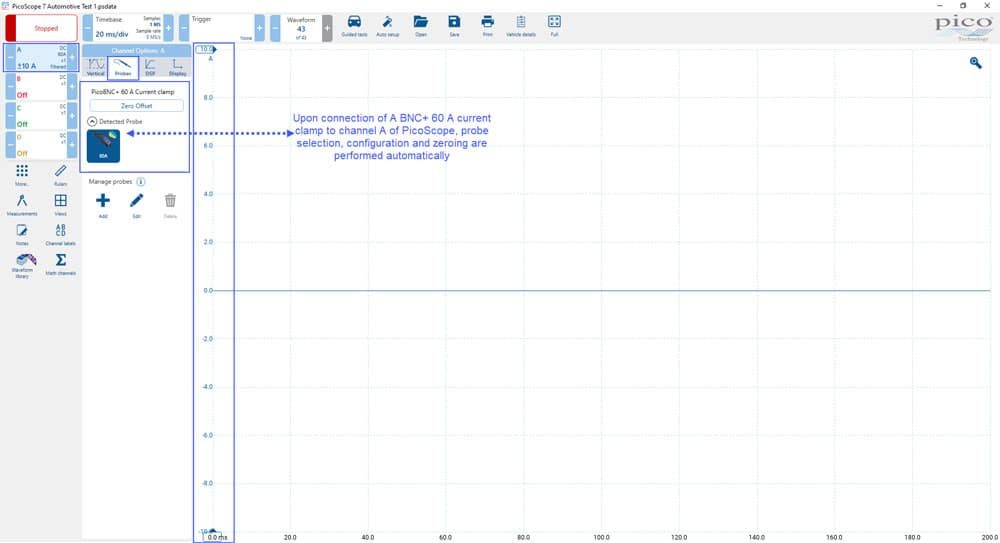Open the Measurements tool
1000x543 pixels.
click(x=22, y=205)
